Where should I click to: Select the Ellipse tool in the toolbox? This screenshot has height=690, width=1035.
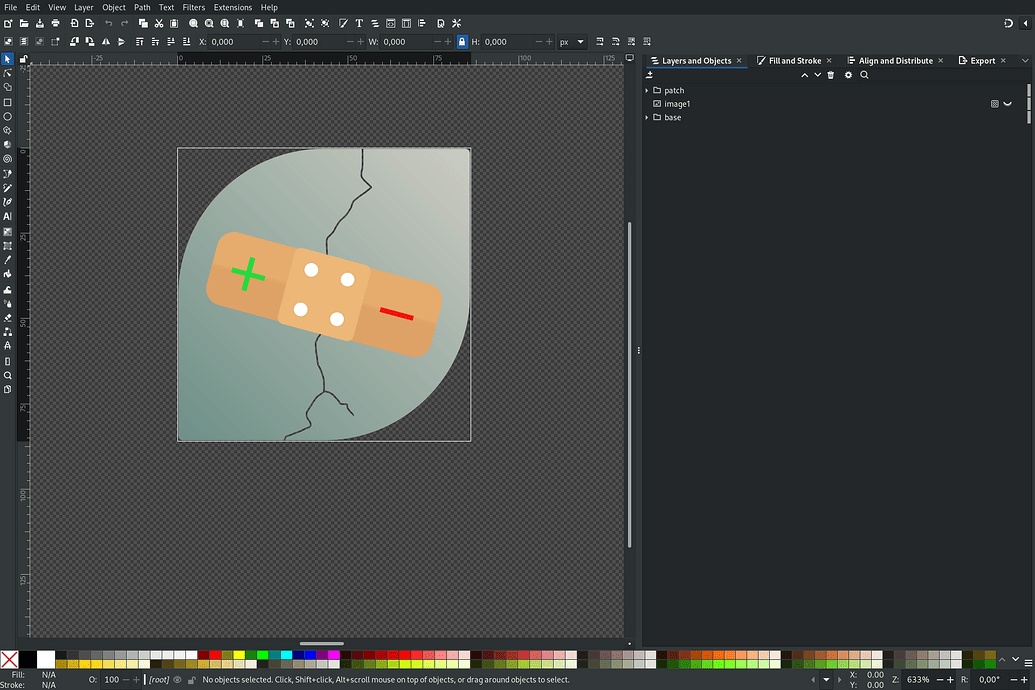pyautogui.click(x=8, y=116)
